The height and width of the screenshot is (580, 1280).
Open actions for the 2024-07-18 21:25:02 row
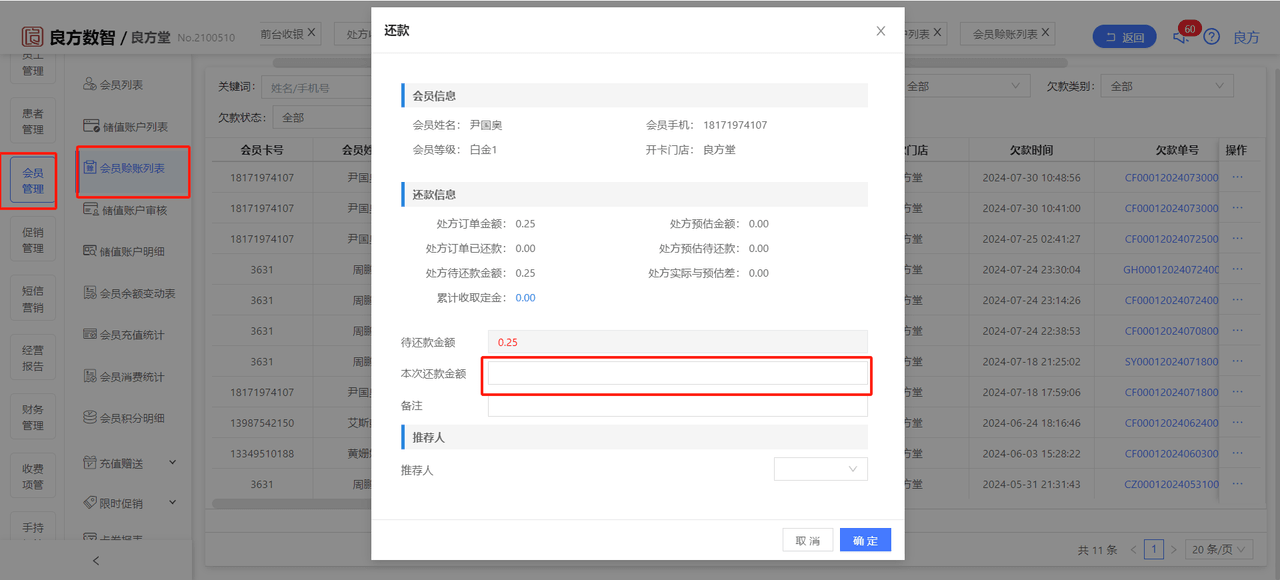point(1237,361)
